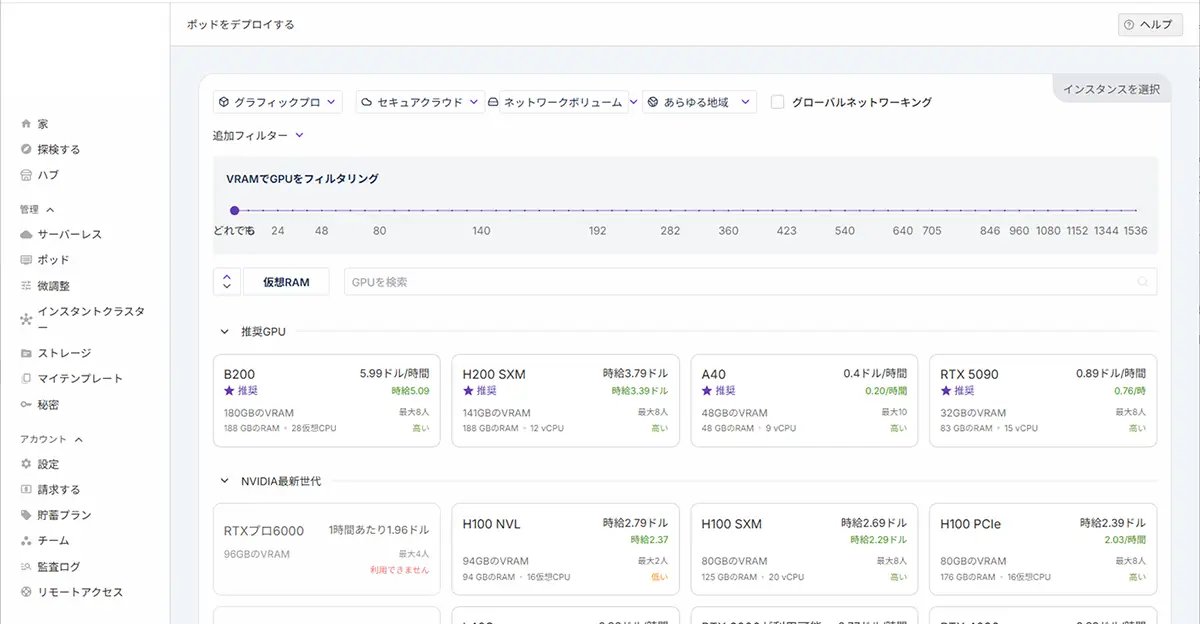Screen dimensions: 1200x624
Task: Select the RTXプロ6000 GPU card
Action: coord(326,549)
